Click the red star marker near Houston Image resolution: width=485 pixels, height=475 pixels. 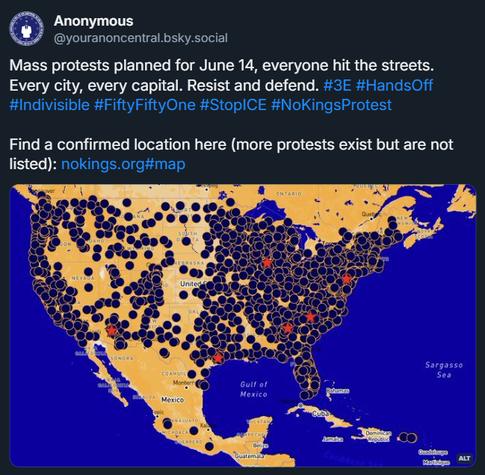pos(218,358)
